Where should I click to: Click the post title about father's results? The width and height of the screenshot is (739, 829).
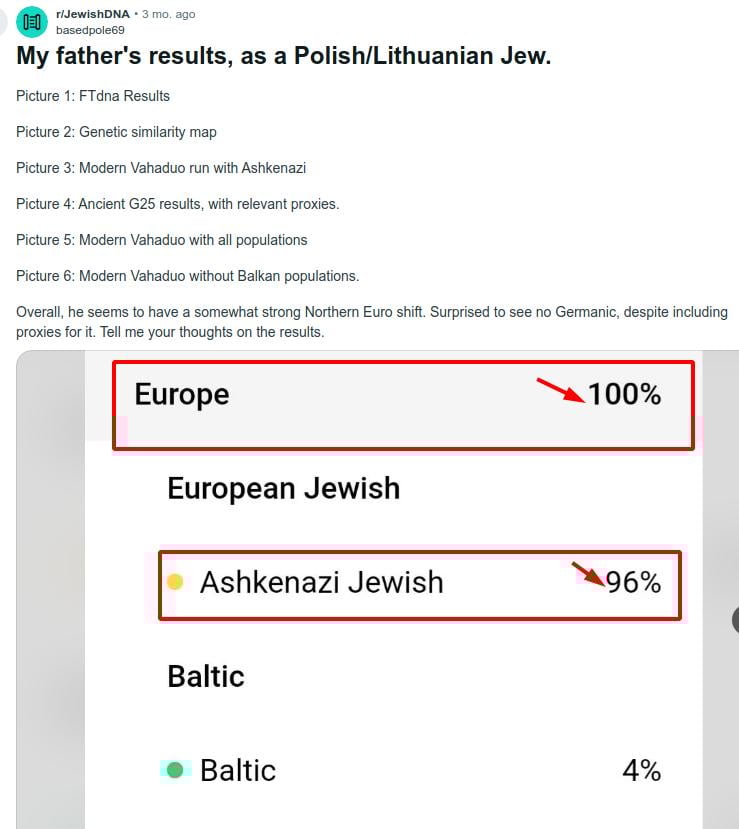tap(284, 56)
